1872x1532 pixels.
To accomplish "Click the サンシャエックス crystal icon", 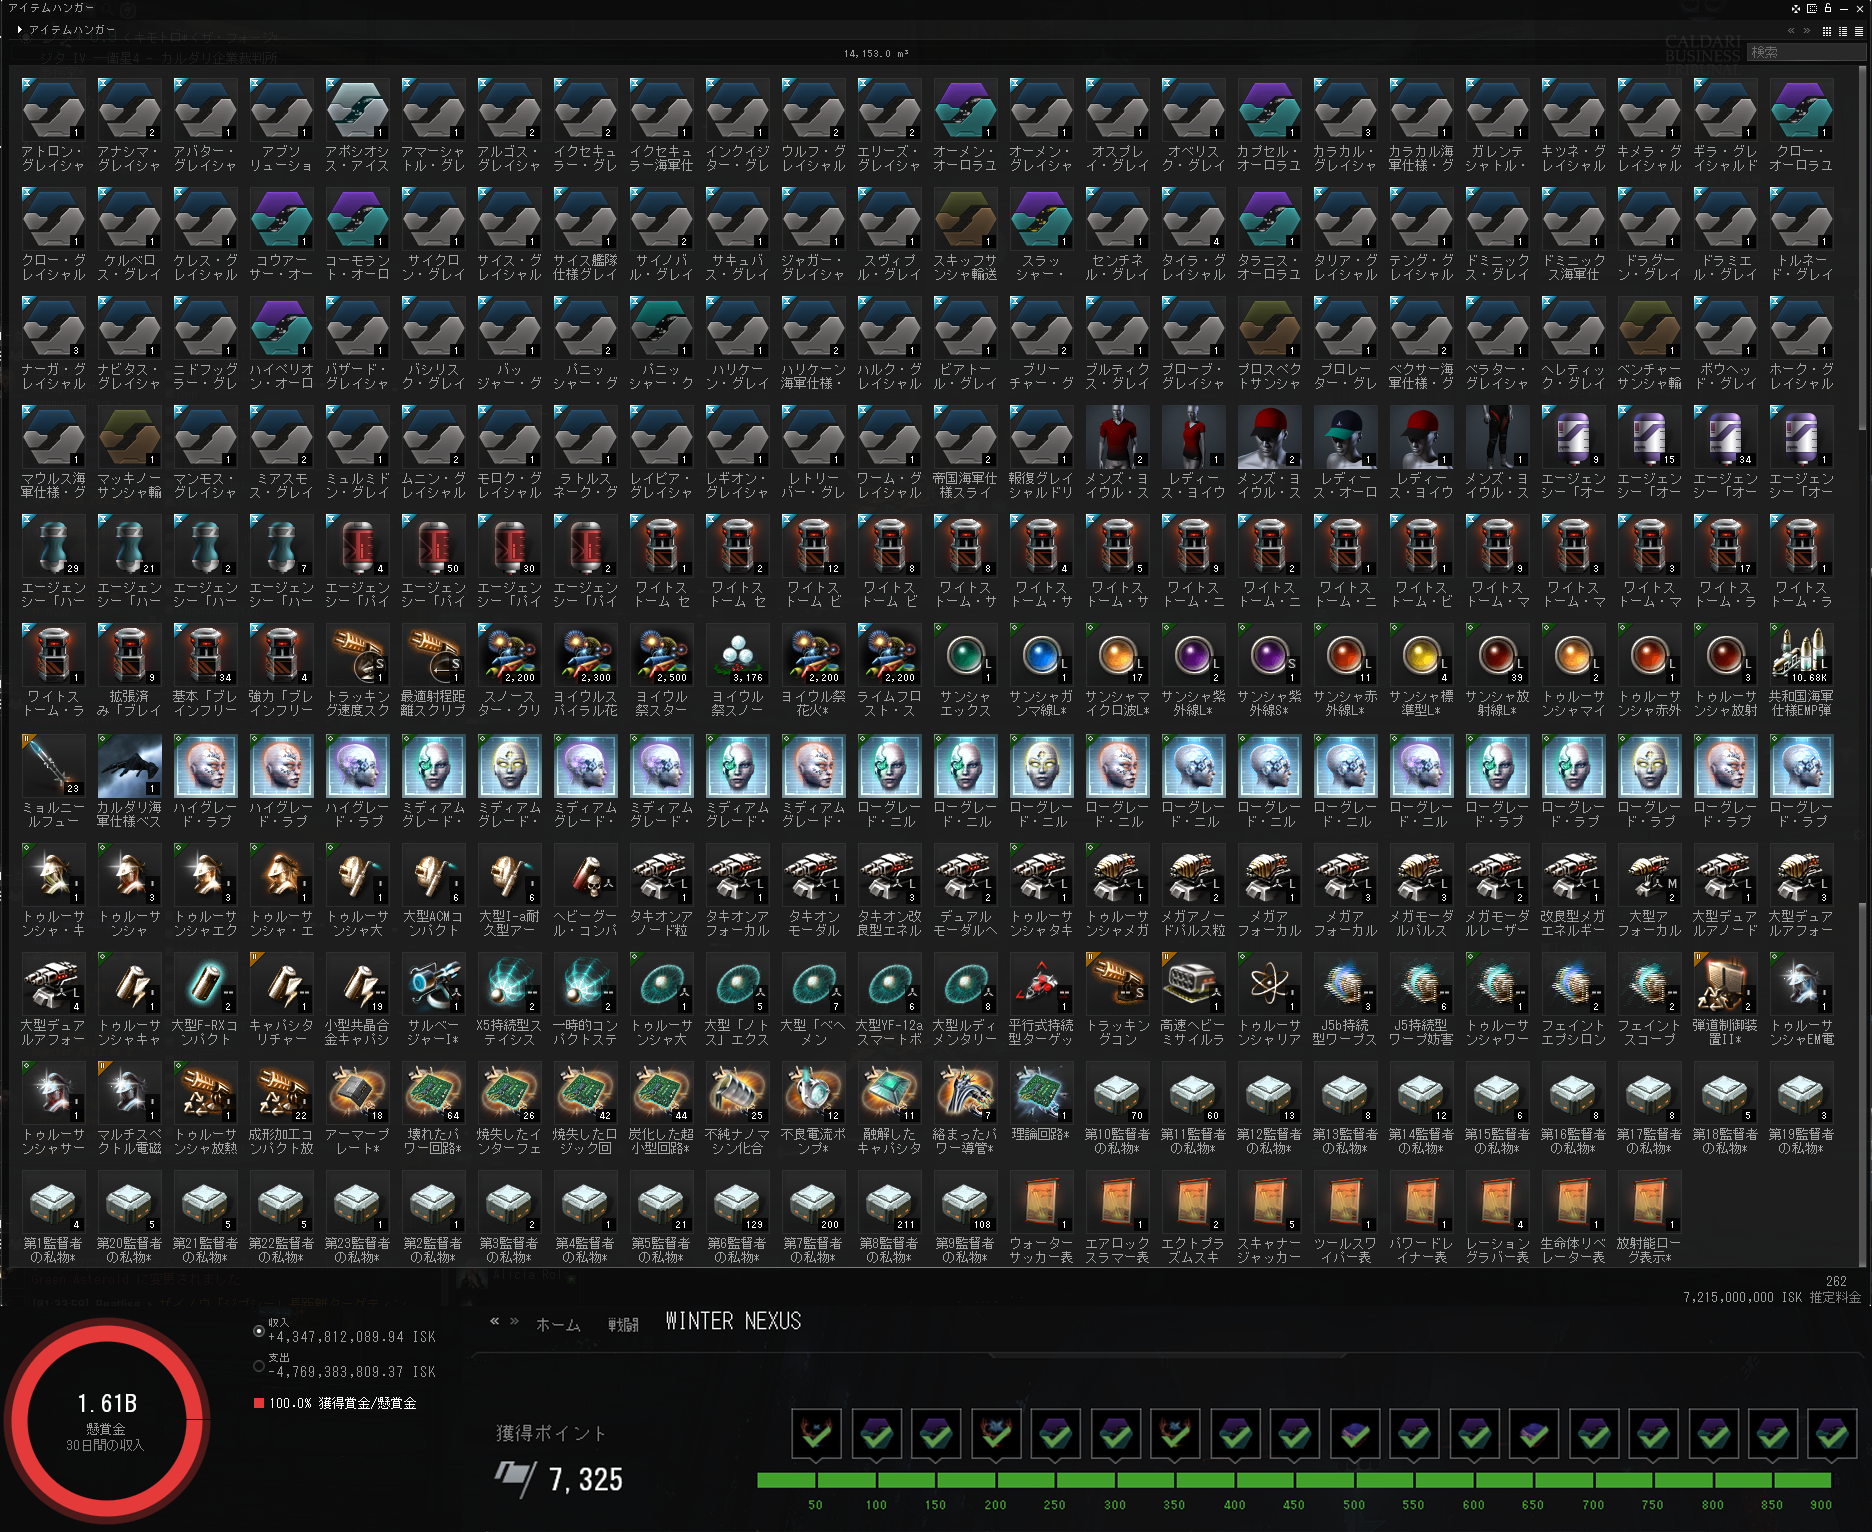I will click(x=965, y=655).
